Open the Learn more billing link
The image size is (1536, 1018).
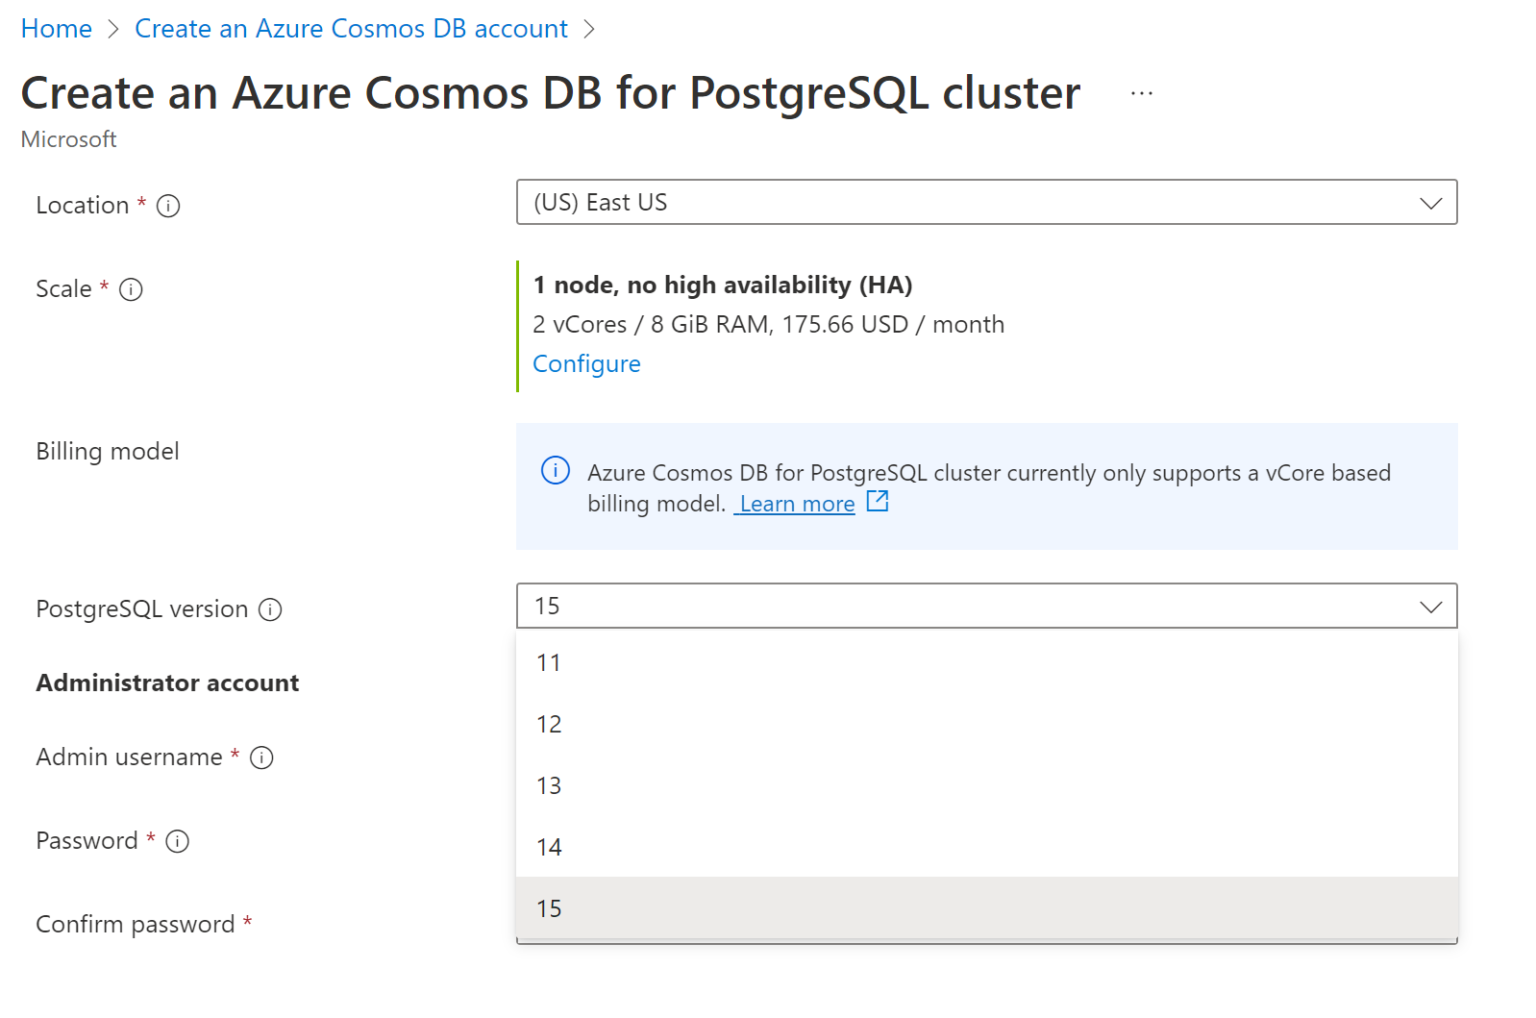[796, 504]
